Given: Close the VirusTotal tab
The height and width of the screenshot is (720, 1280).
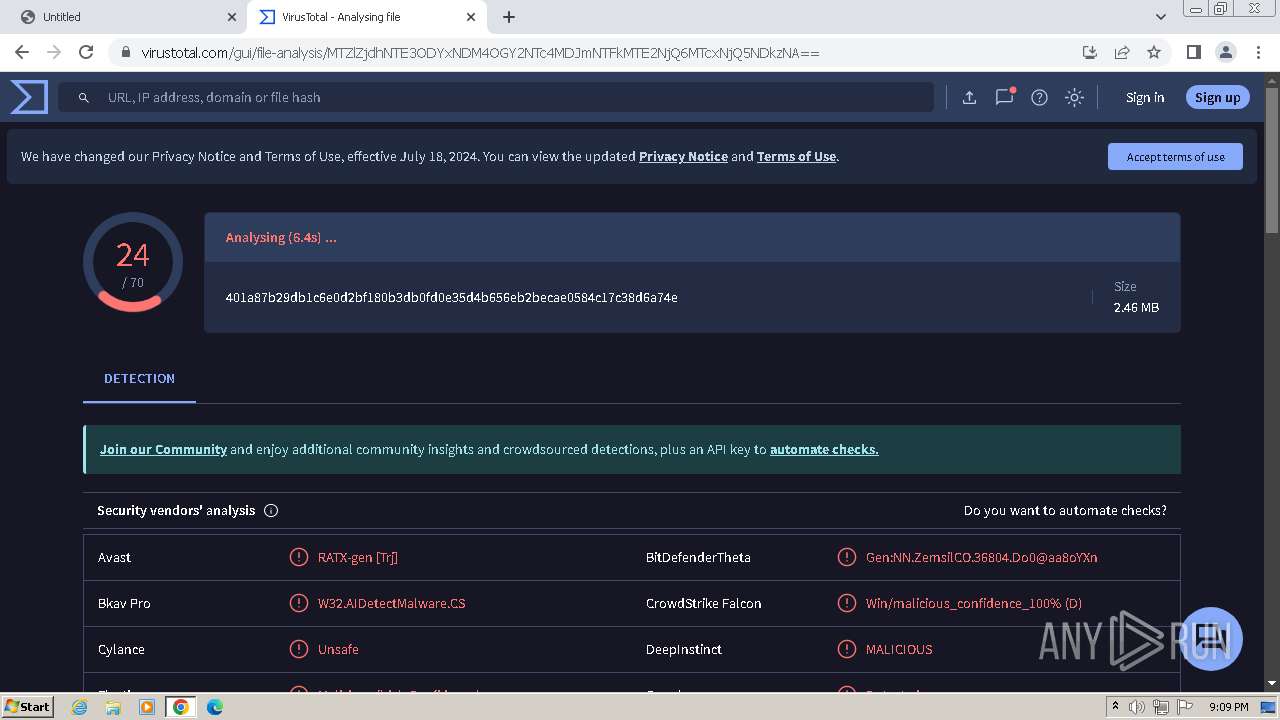Looking at the screenshot, I should click(x=471, y=17).
